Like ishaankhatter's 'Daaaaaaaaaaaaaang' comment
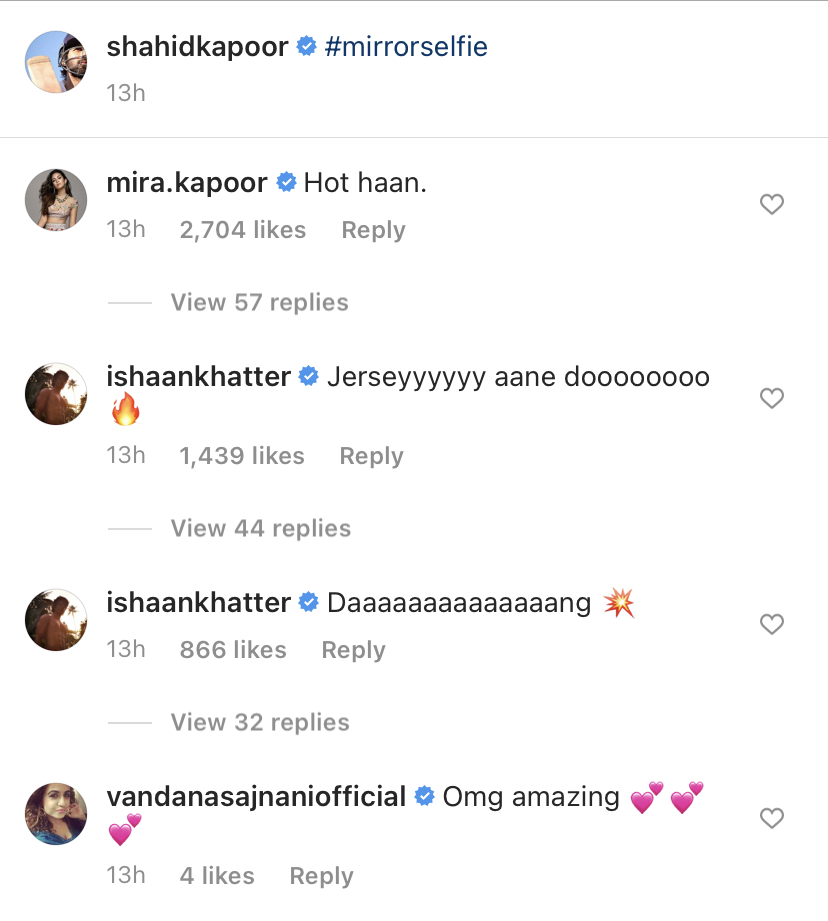 click(x=771, y=624)
